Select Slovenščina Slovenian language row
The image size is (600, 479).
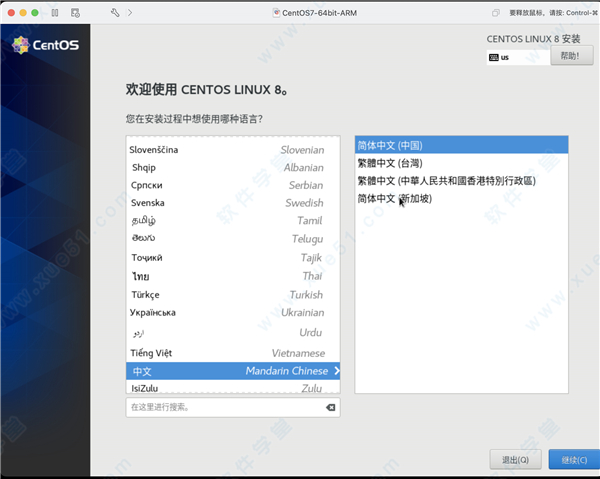click(x=233, y=150)
